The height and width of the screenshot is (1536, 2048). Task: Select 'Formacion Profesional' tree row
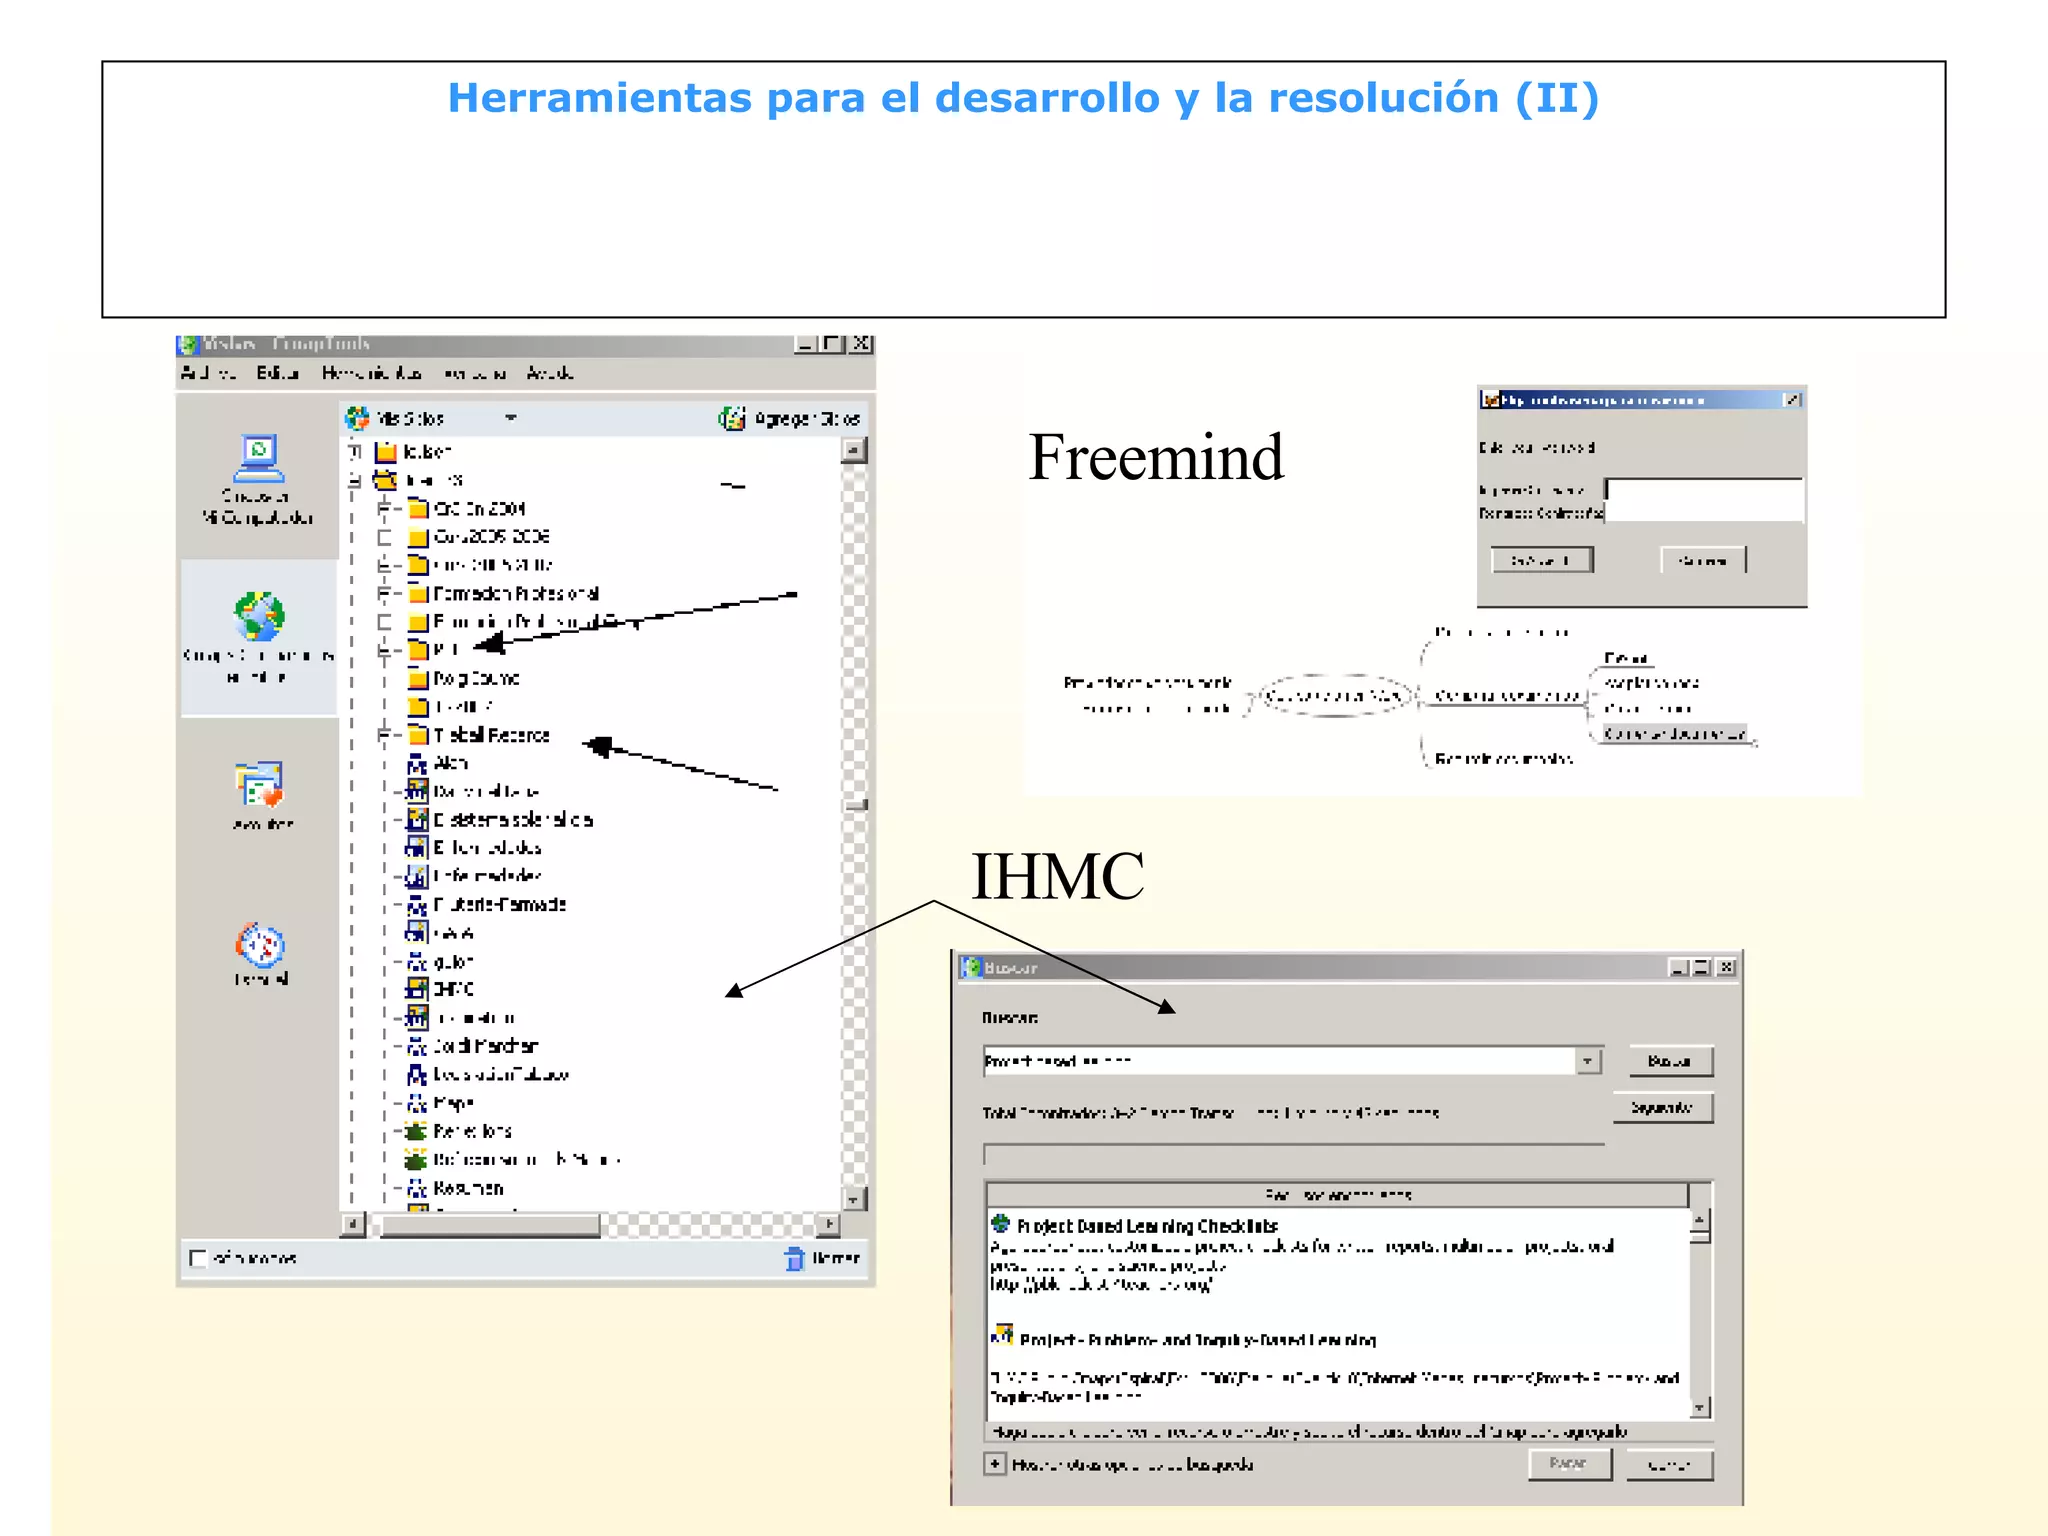point(516,594)
